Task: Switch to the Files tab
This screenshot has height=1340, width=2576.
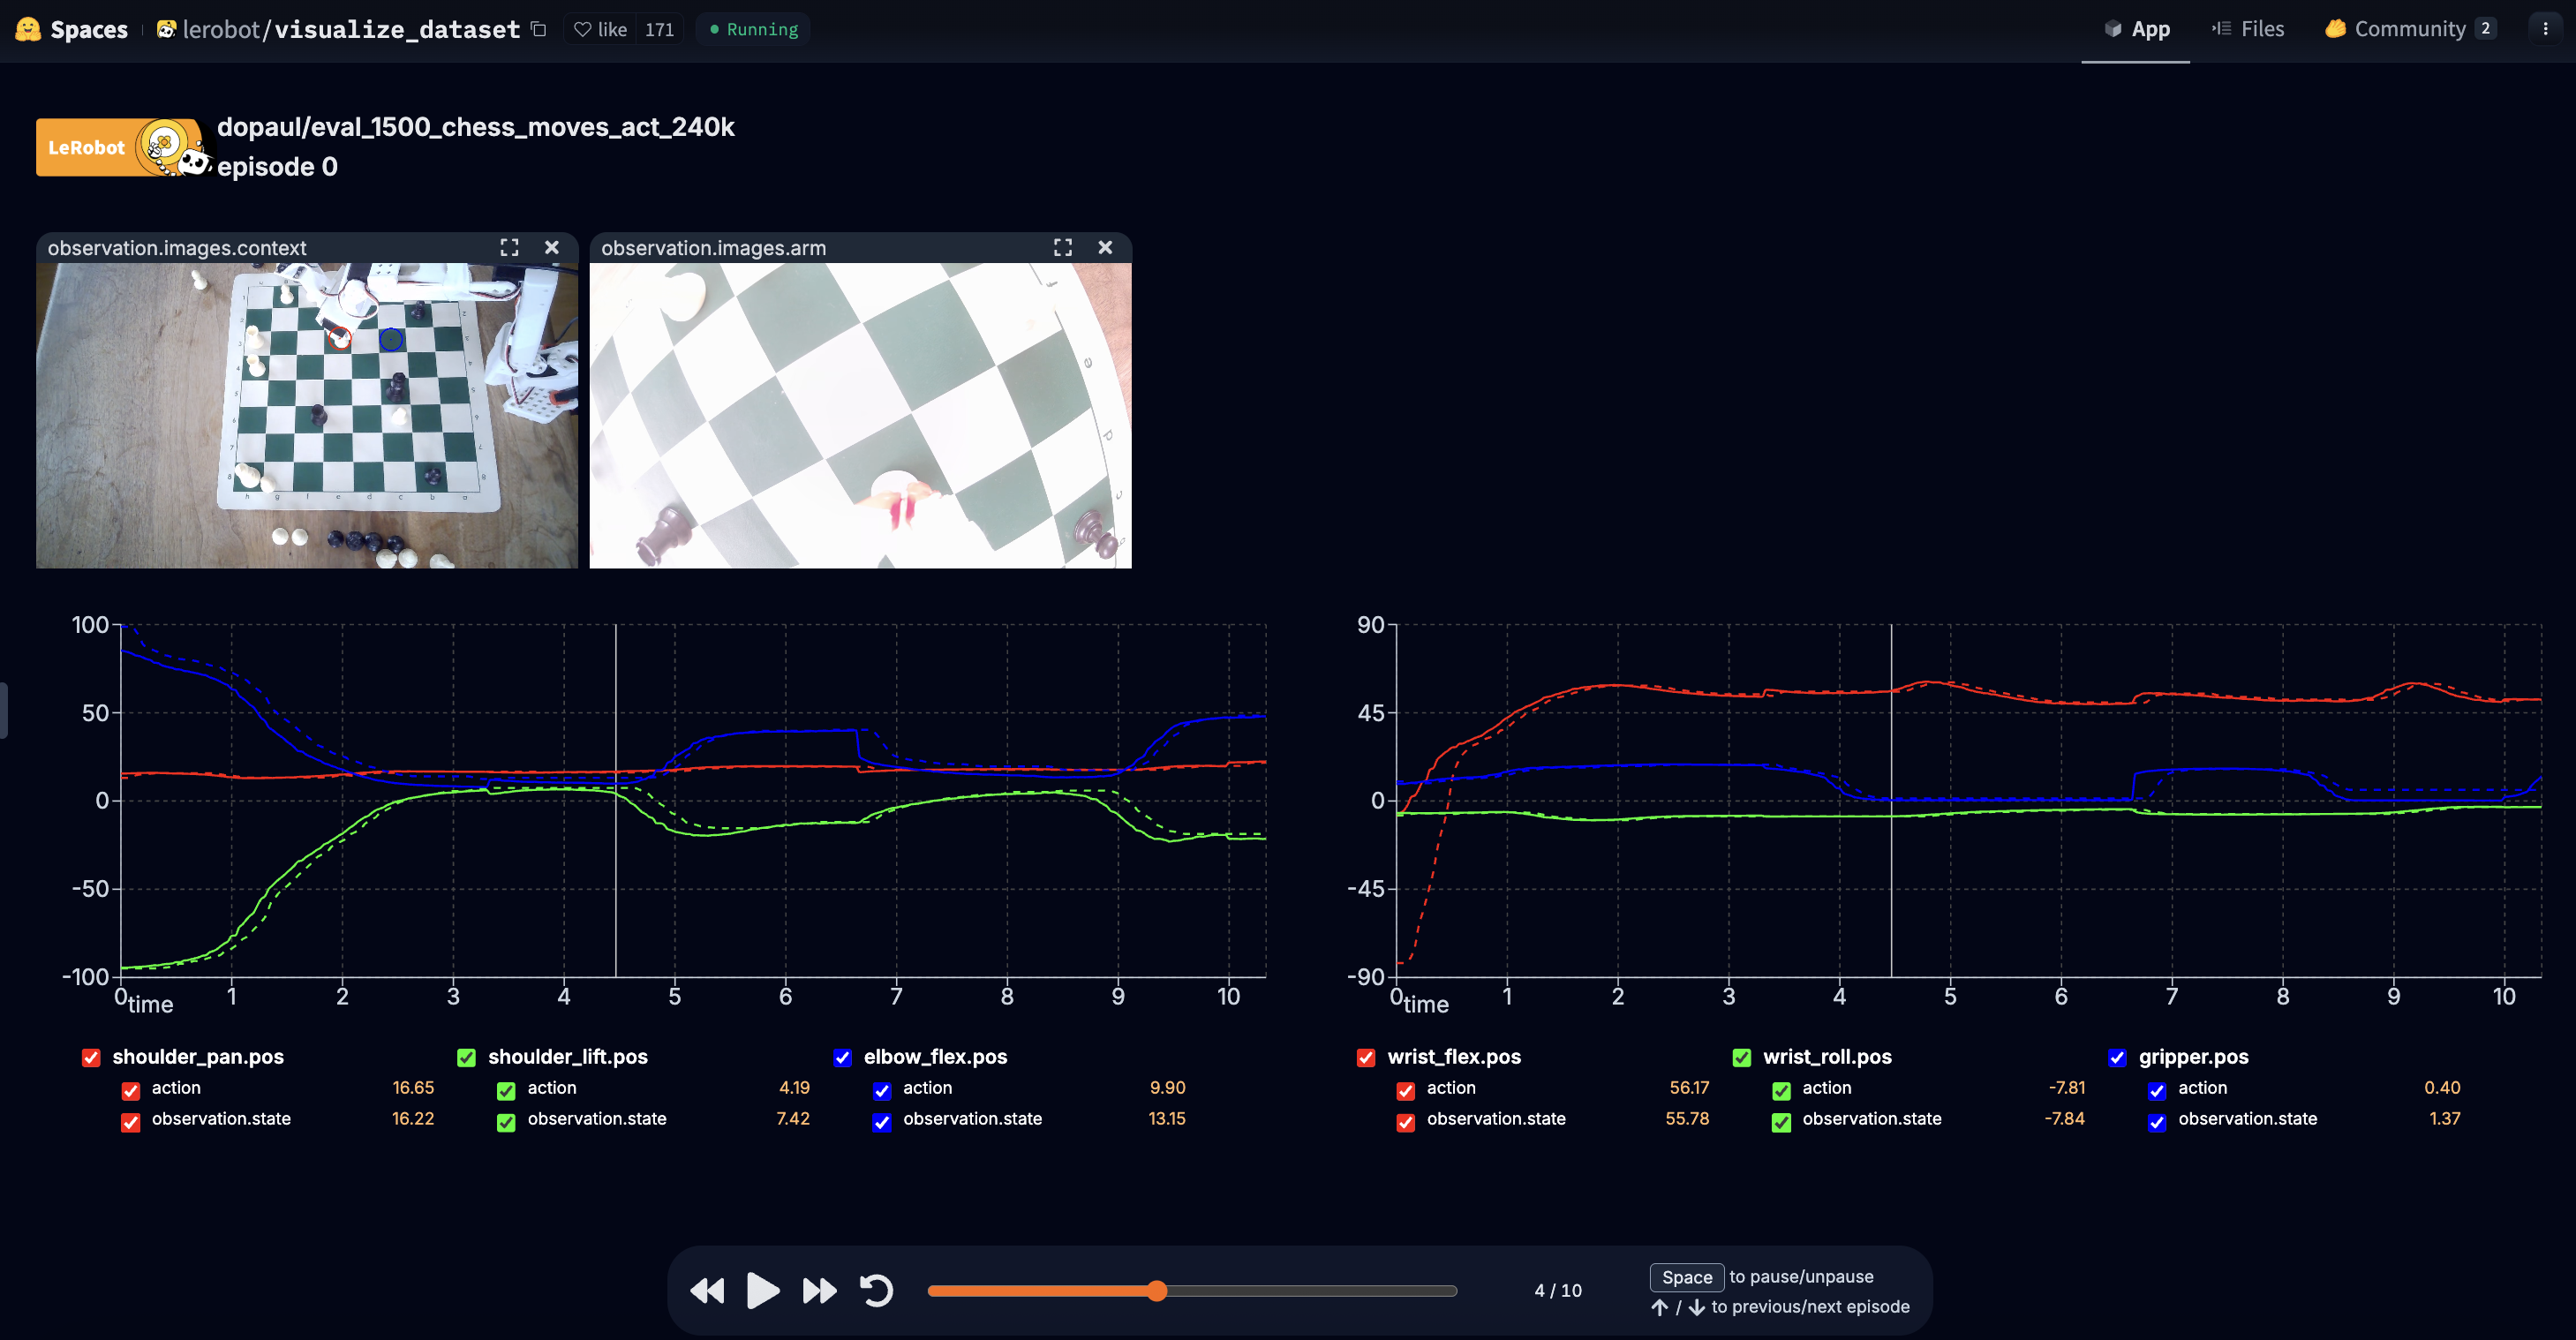Action: pyautogui.click(x=2248, y=29)
